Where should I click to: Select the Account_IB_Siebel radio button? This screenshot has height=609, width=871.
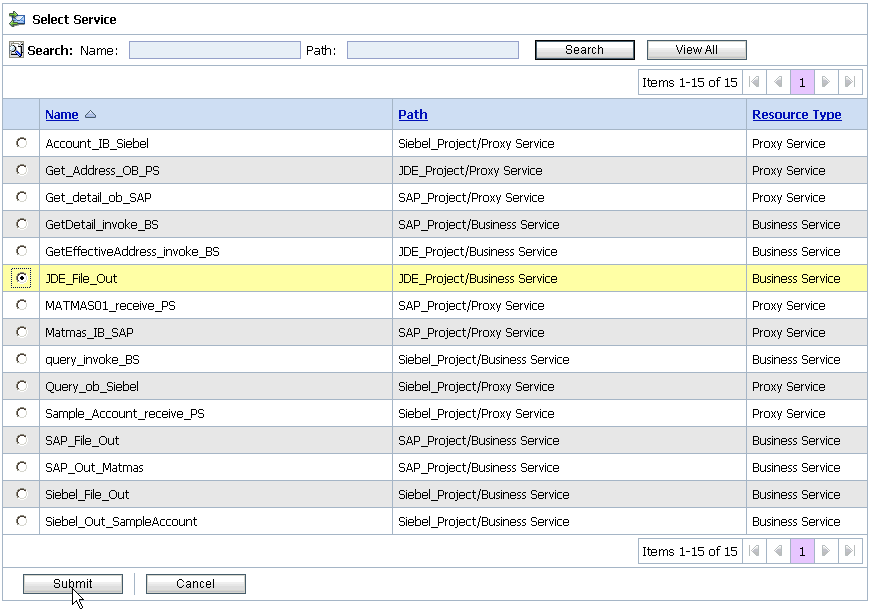click(x=20, y=143)
